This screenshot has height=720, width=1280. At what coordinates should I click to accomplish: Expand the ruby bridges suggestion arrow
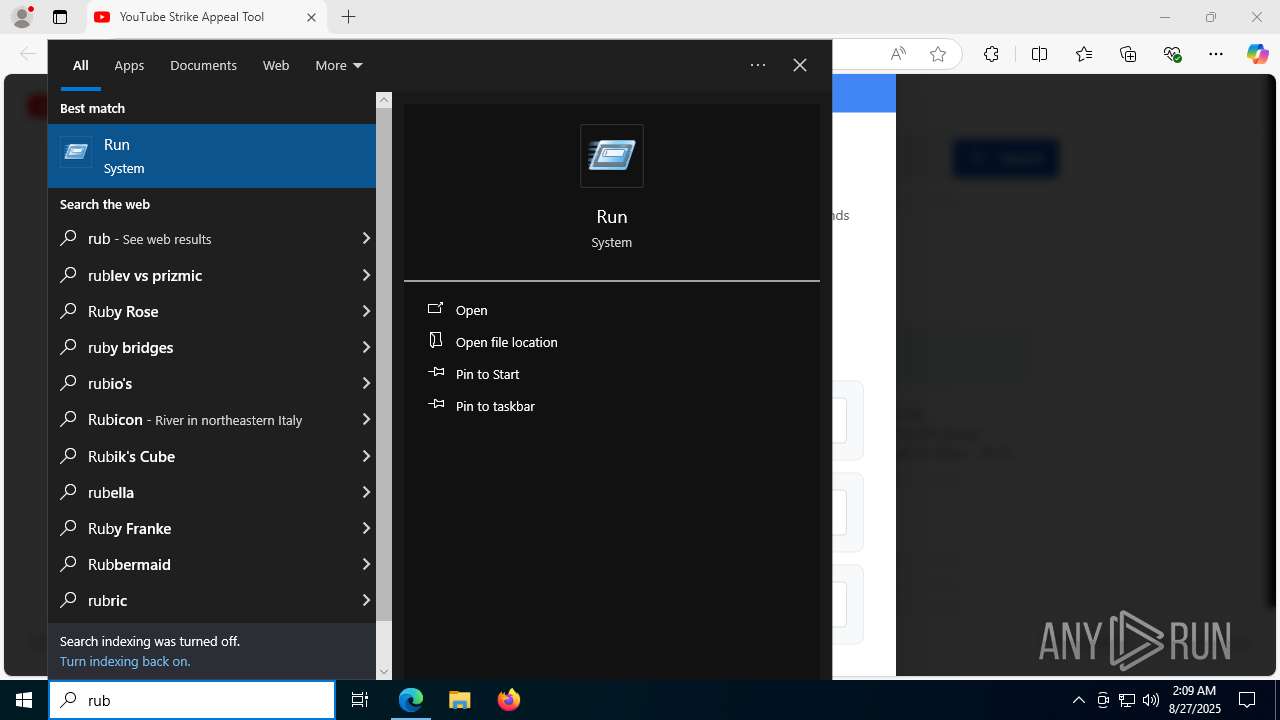coord(366,347)
